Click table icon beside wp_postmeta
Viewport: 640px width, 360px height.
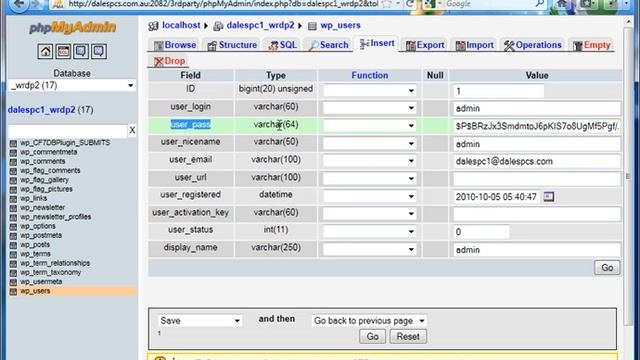coord(13,236)
